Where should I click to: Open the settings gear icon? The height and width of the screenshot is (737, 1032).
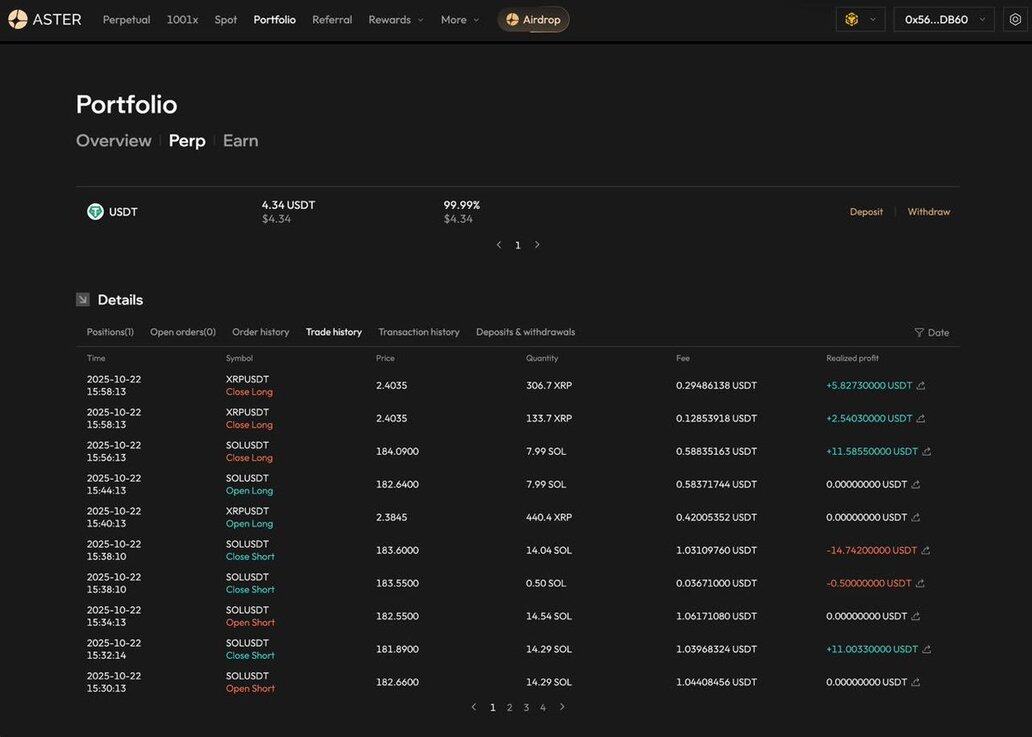1015,19
